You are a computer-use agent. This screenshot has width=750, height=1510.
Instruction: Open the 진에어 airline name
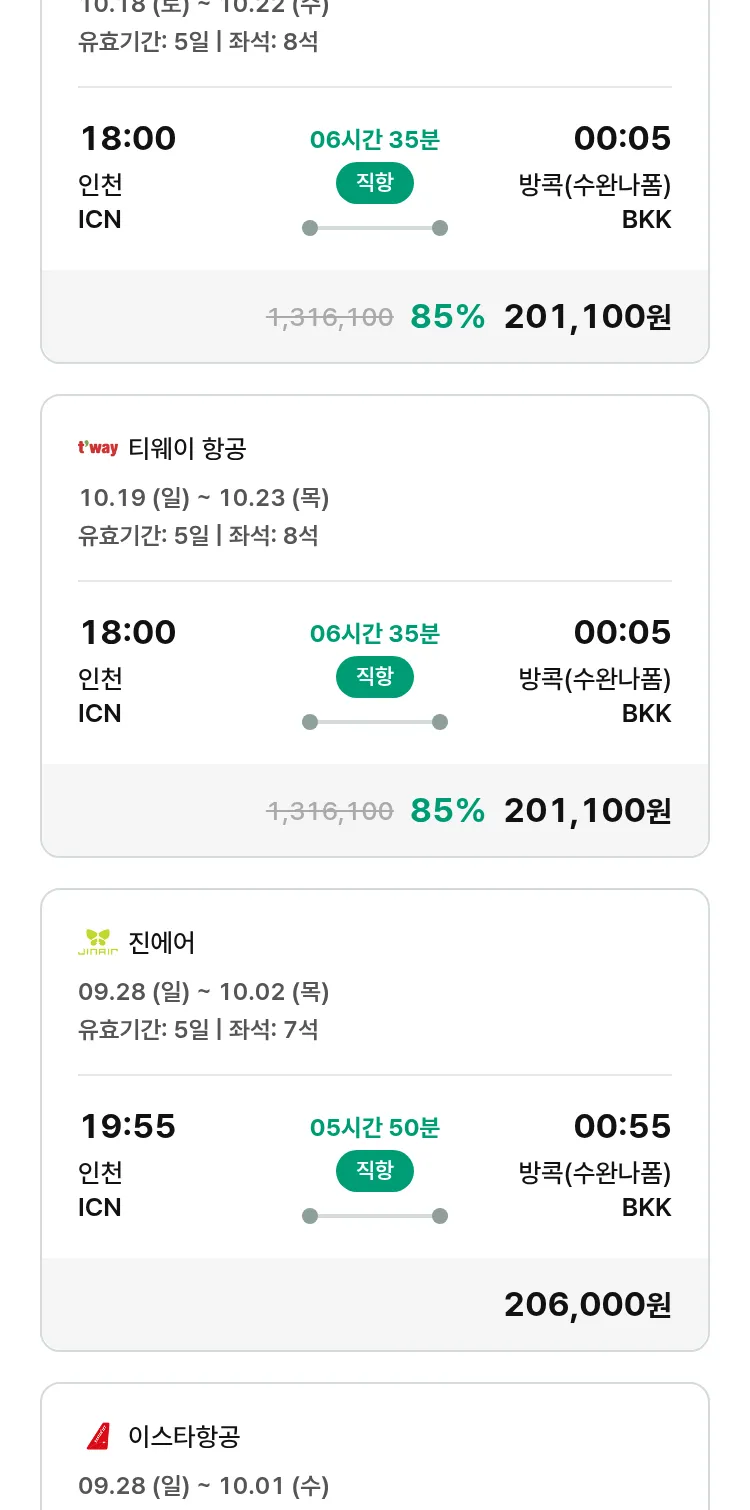tap(162, 943)
